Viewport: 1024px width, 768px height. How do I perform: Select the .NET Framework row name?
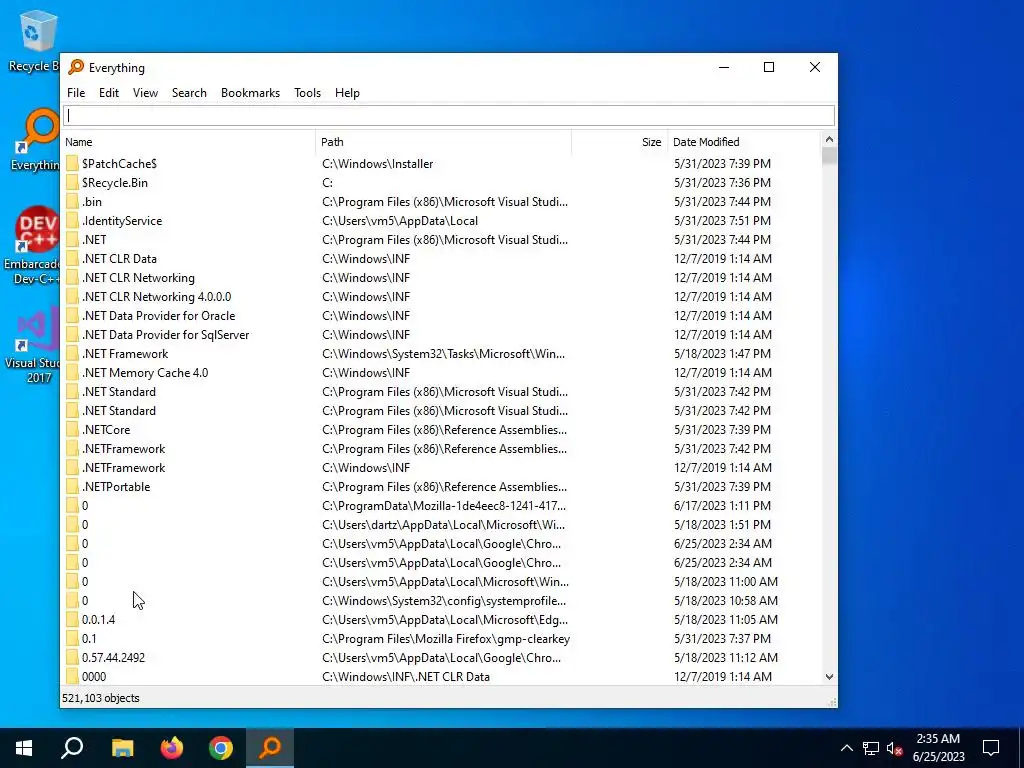[x=125, y=353]
